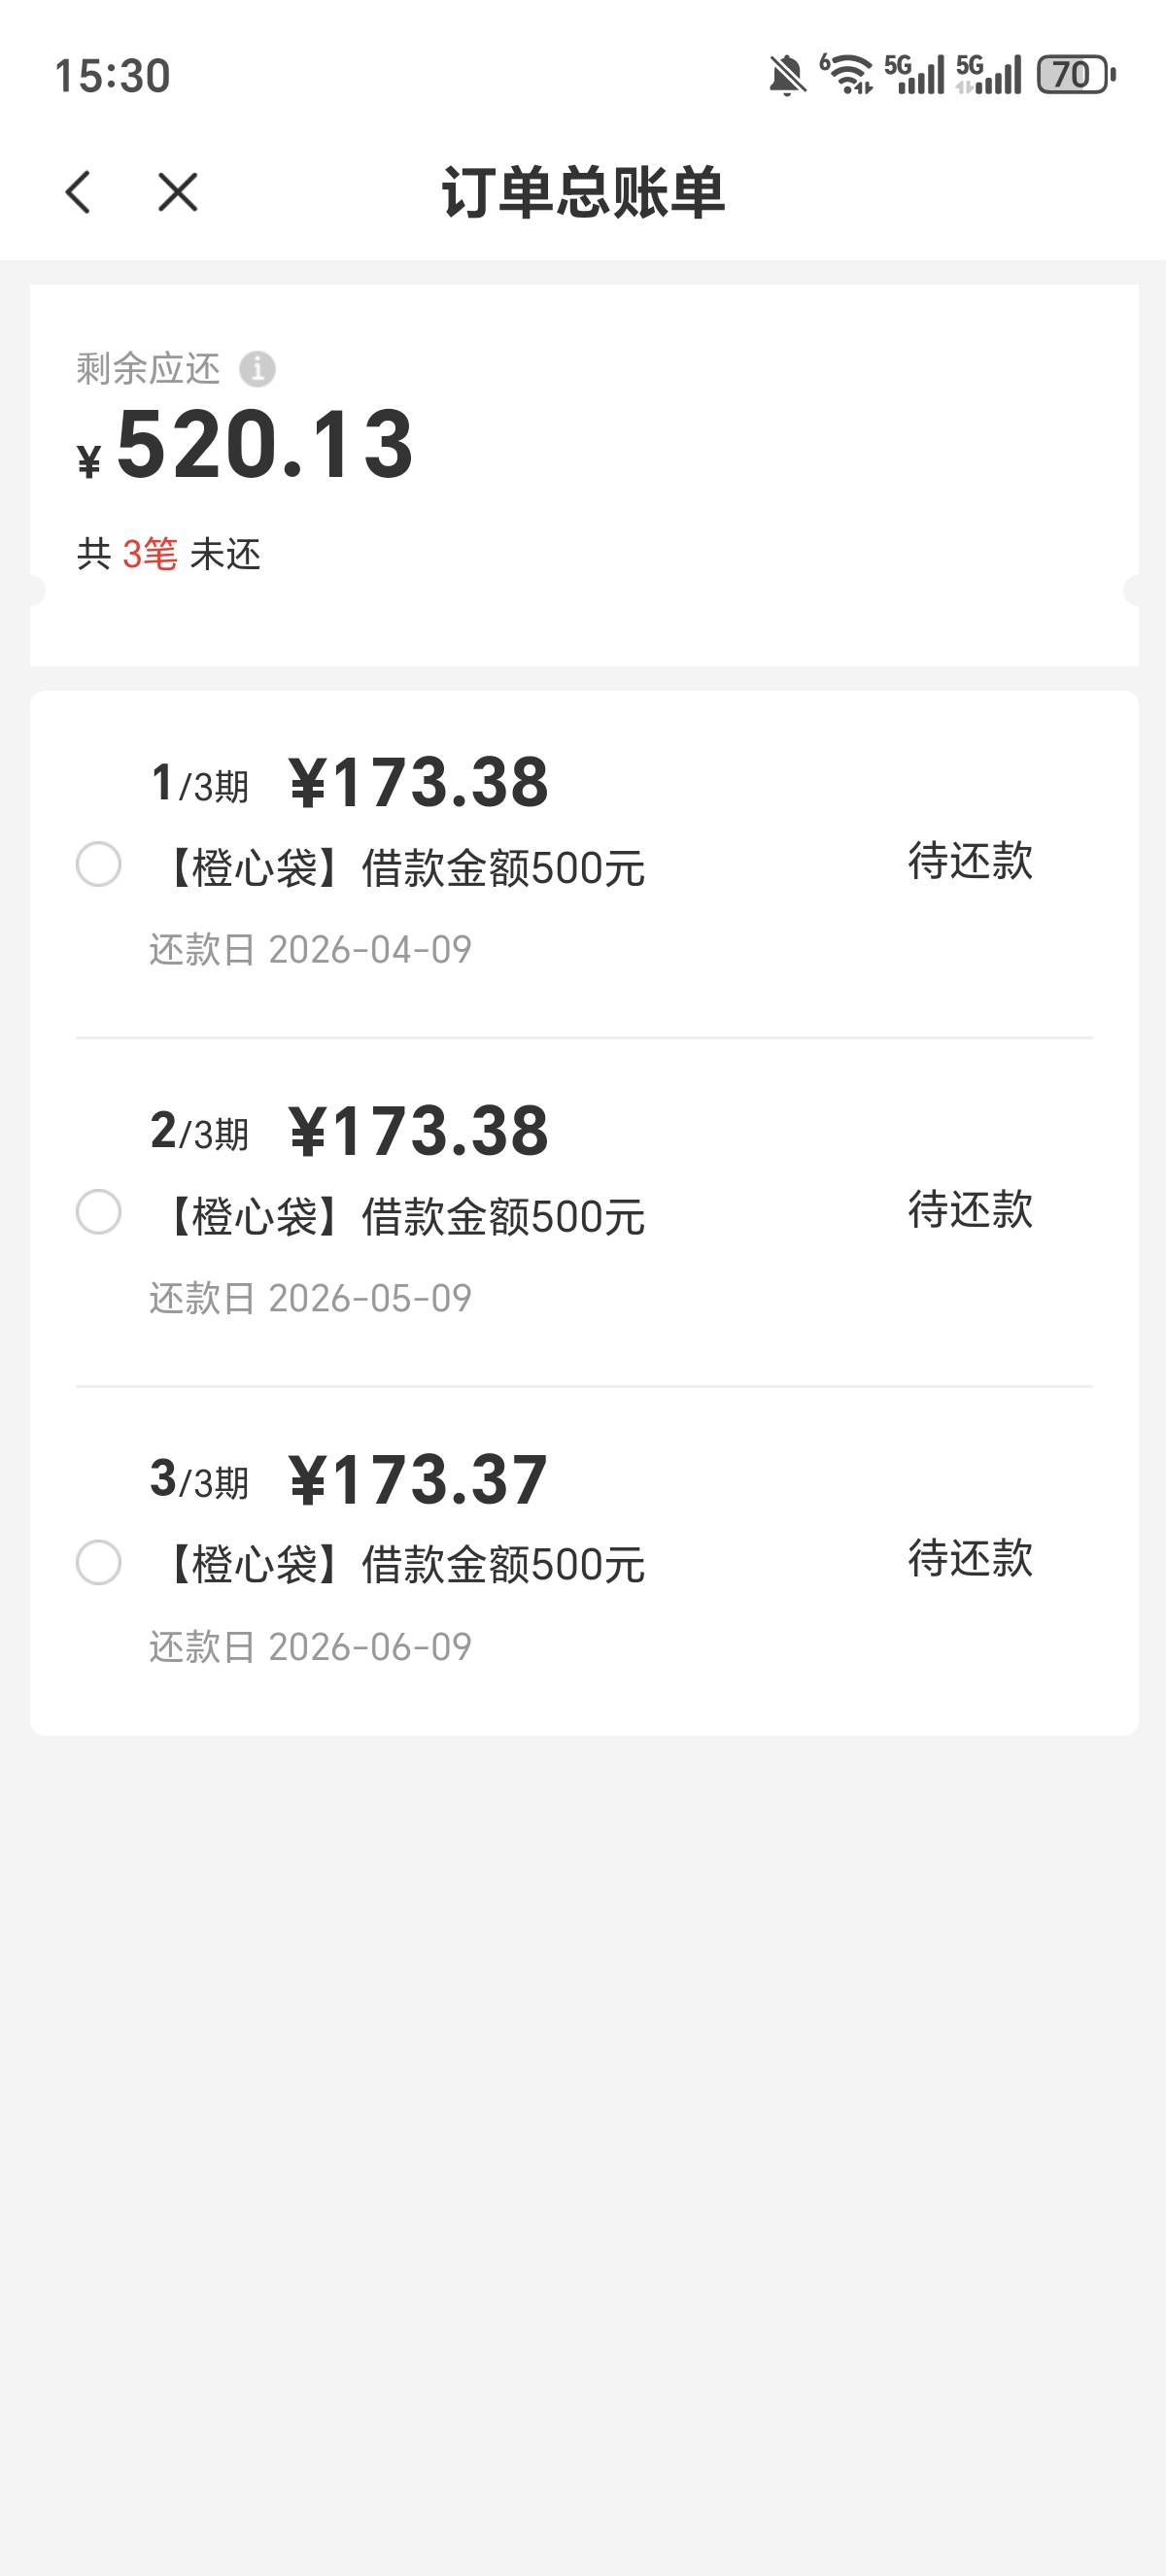Viewport: 1166px width, 2576px height.
Task: Tap the muted notification bell icon
Action: (787, 76)
